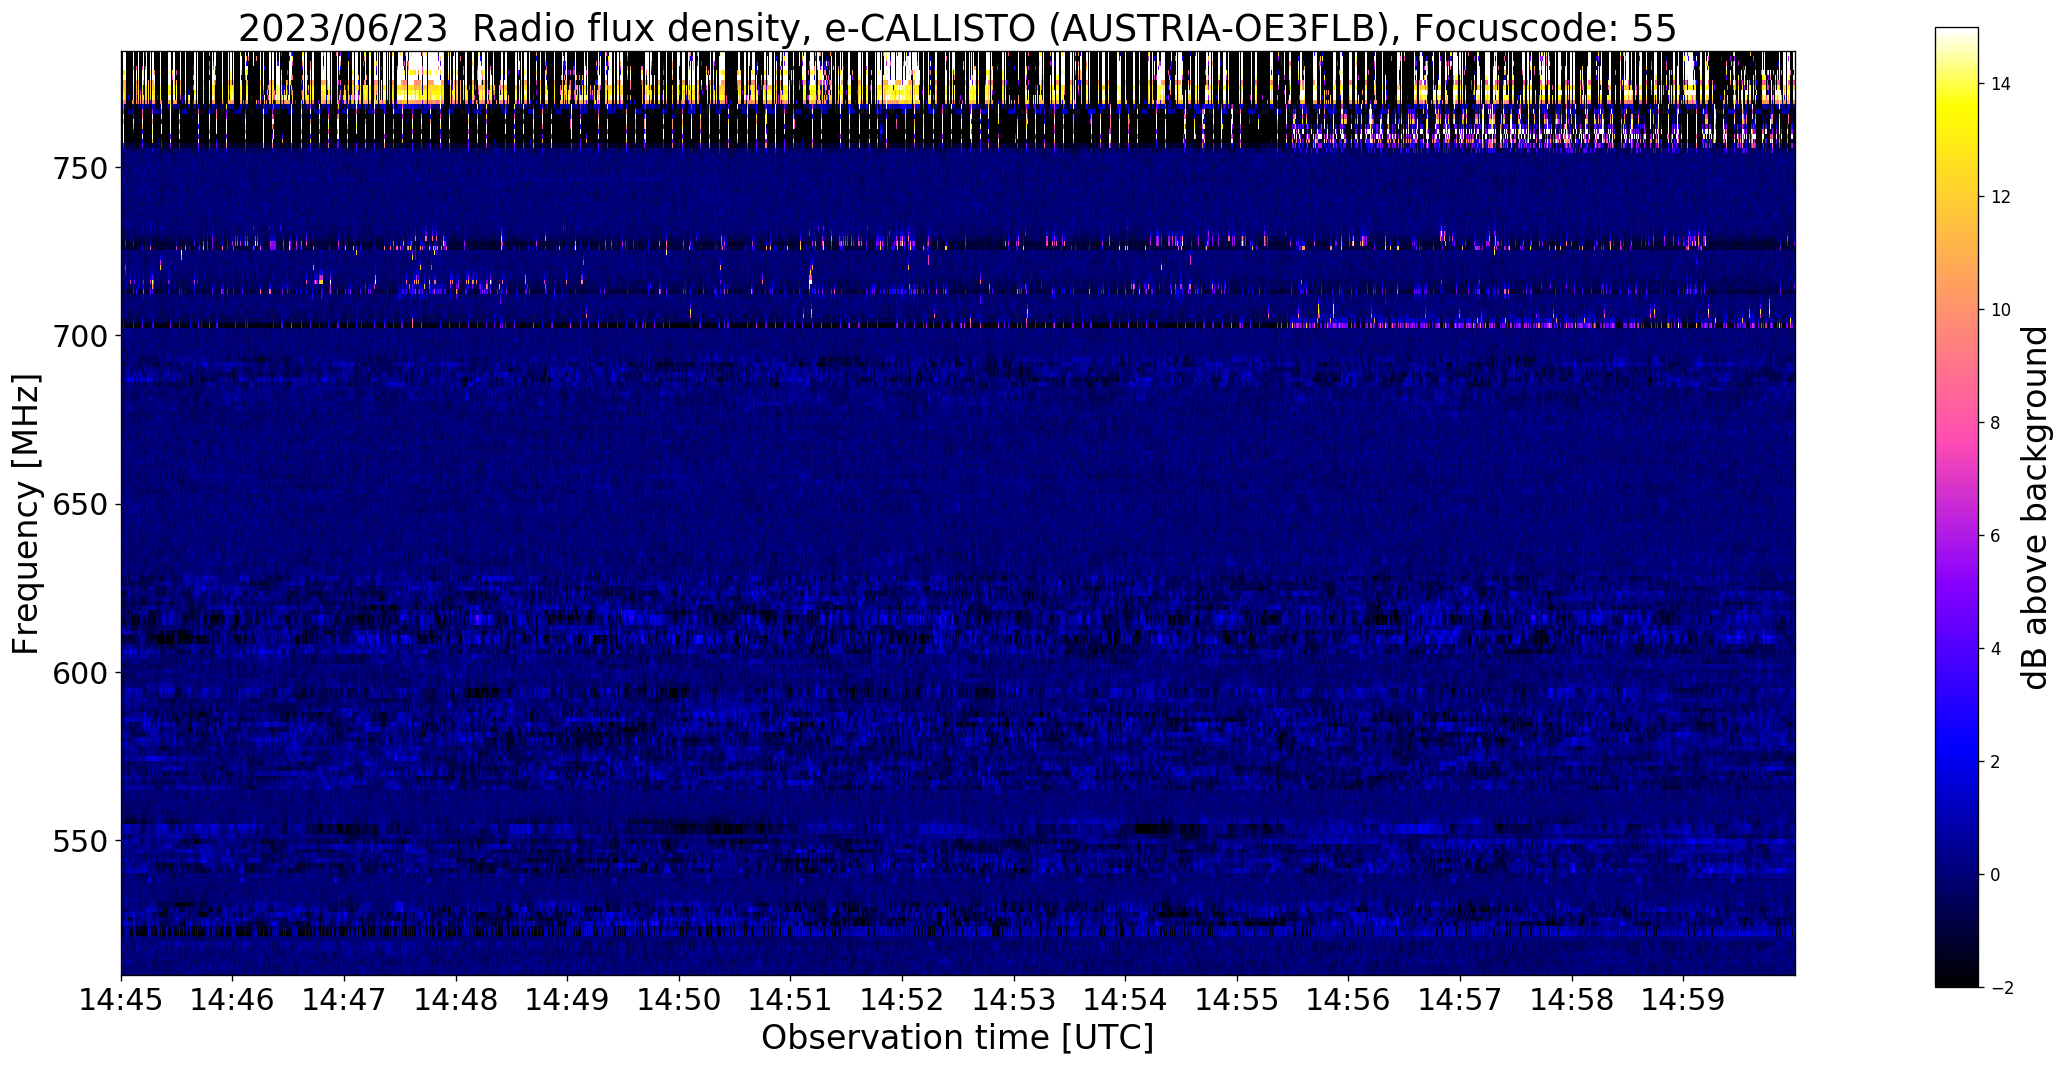Click the 14:58 time tick label

coord(1573,999)
